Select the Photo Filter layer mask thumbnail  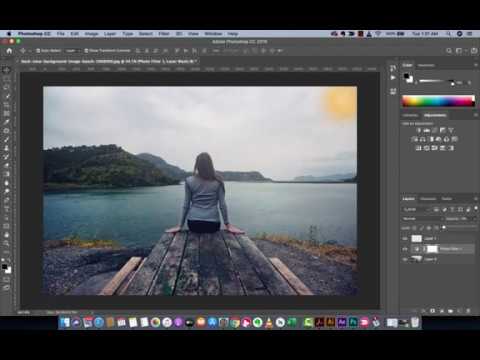coord(432,249)
